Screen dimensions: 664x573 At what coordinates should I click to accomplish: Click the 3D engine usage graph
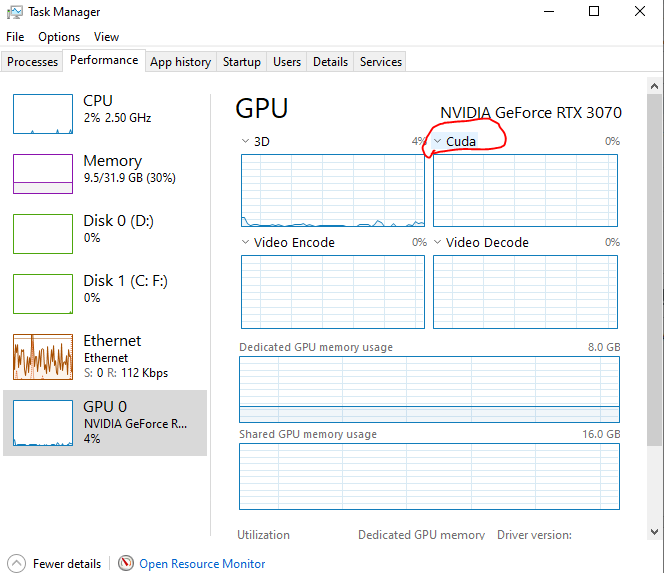pos(333,190)
